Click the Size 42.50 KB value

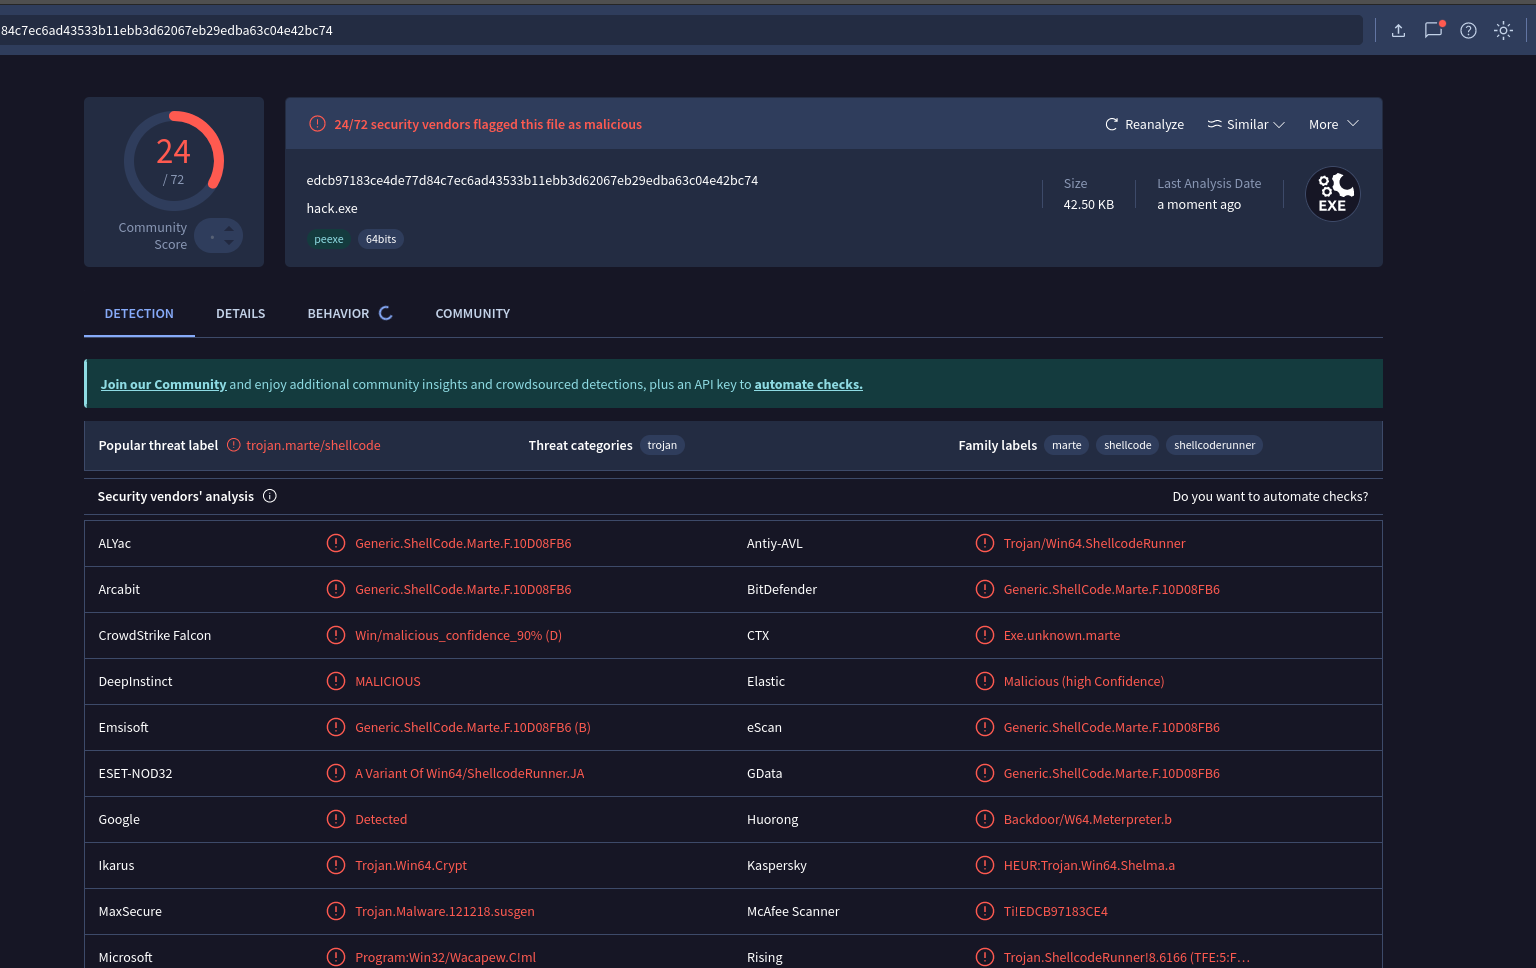(1088, 204)
